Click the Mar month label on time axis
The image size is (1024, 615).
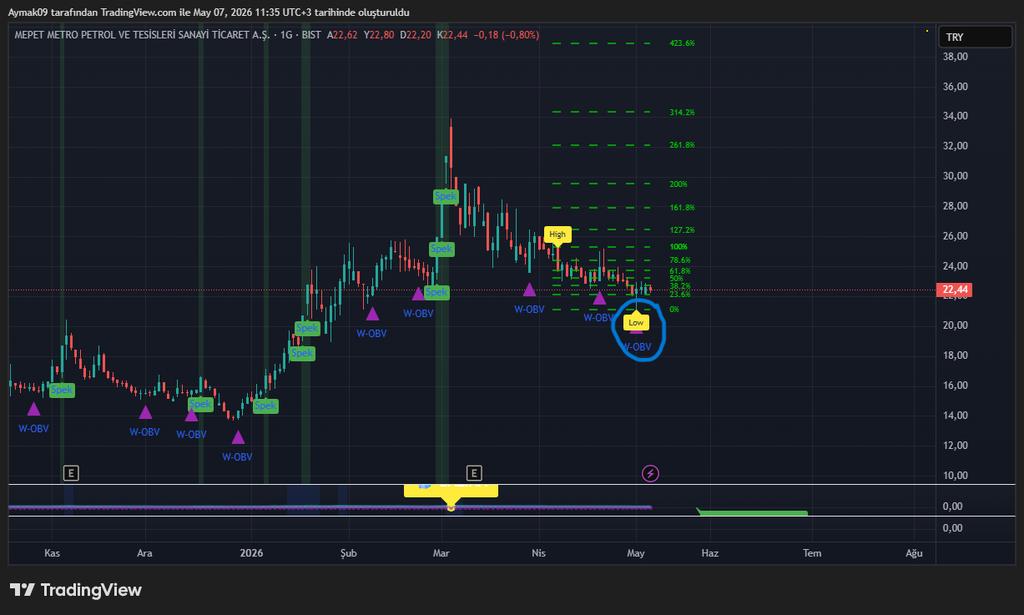point(441,553)
